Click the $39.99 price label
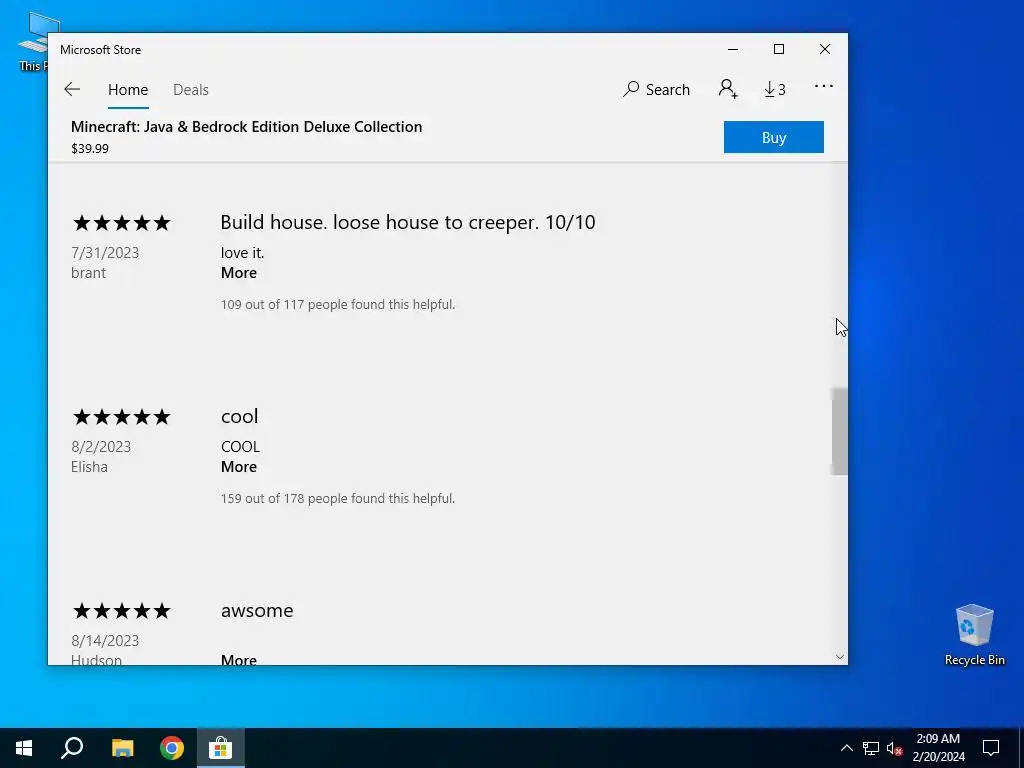1024x768 pixels. pyautogui.click(x=90, y=148)
